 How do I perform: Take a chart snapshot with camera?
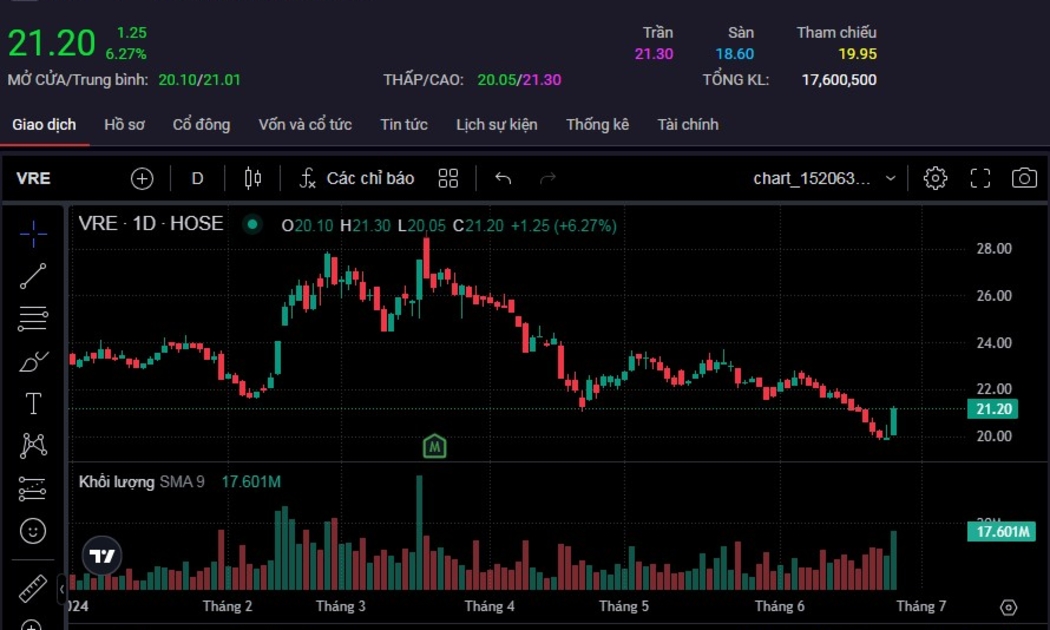[1024, 178]
